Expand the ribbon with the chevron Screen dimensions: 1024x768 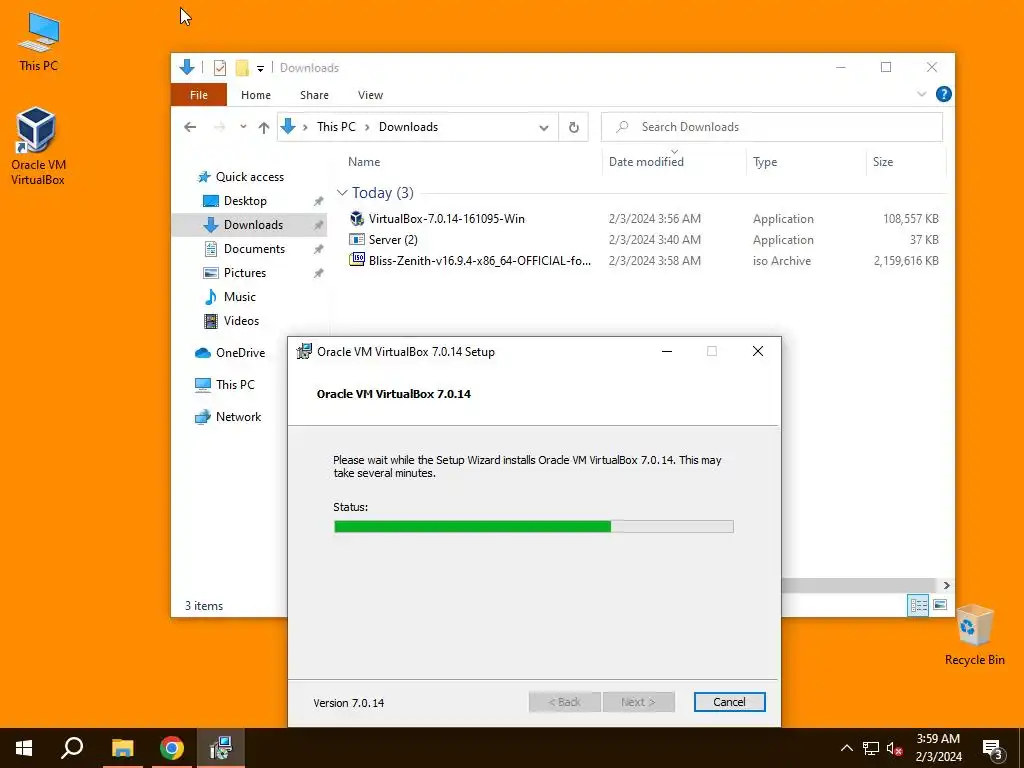pyautogui.click(x=921, y=94)
